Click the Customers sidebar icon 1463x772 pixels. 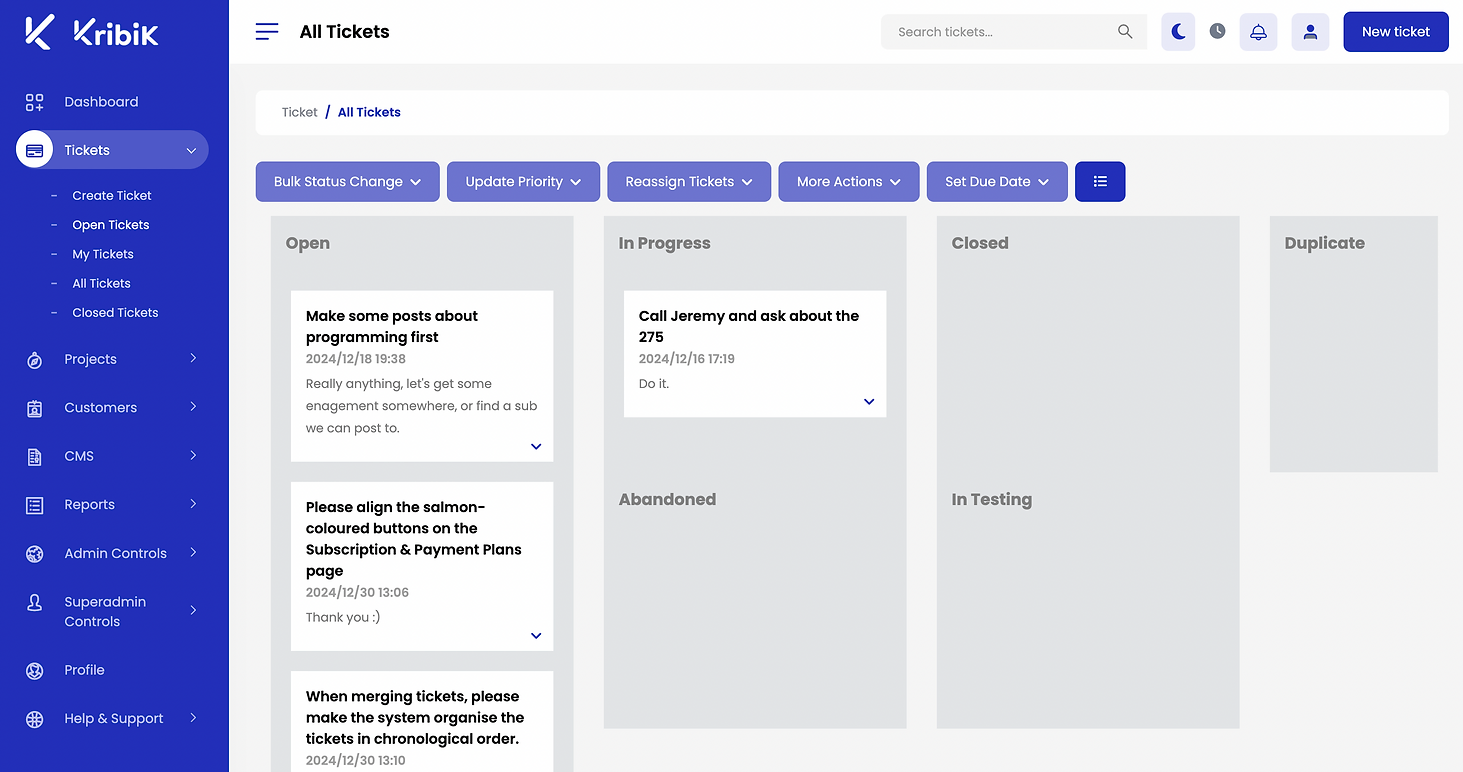tap(35, 408)
